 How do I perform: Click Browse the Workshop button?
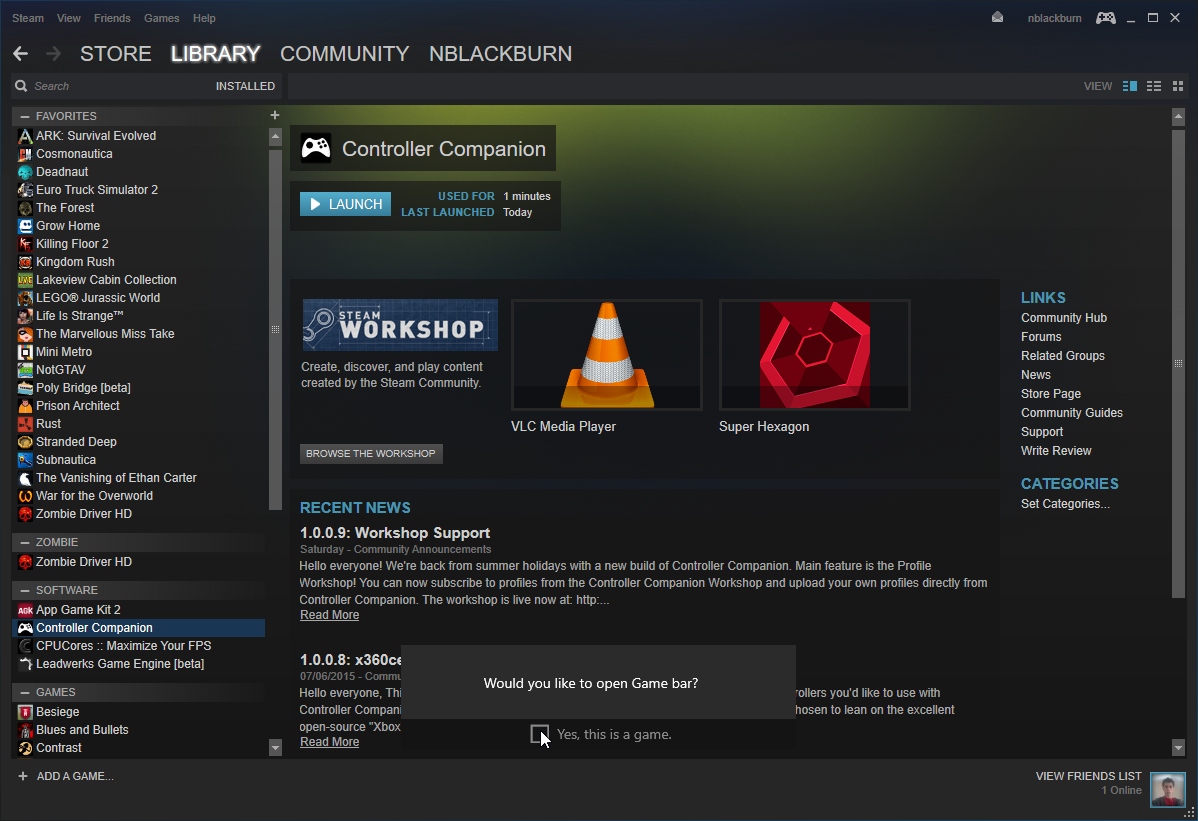point(371,454)
